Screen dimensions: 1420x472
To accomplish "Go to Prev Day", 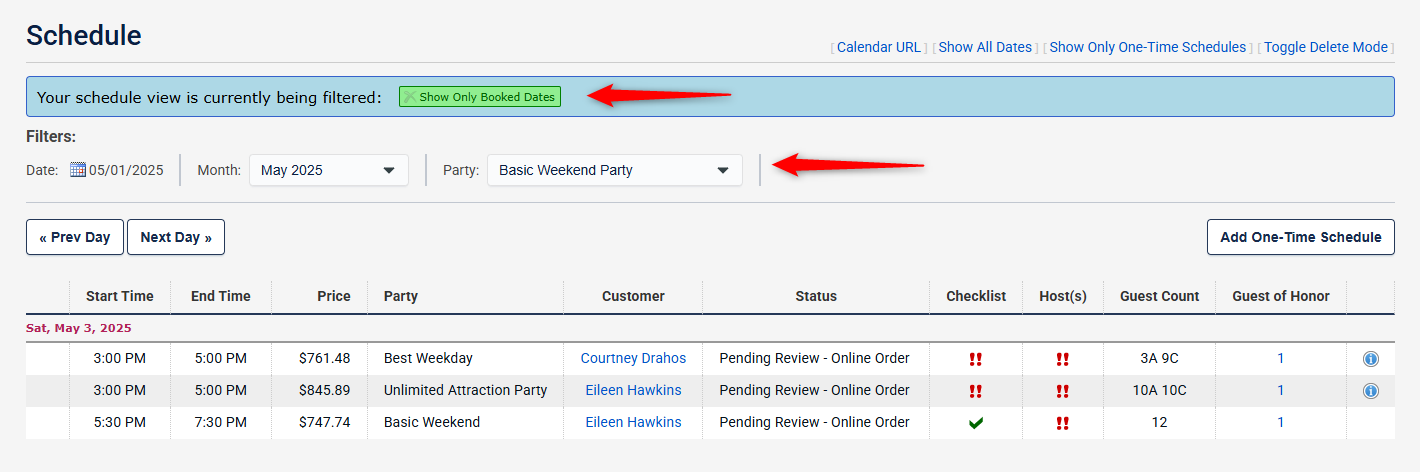I will 75,237.
